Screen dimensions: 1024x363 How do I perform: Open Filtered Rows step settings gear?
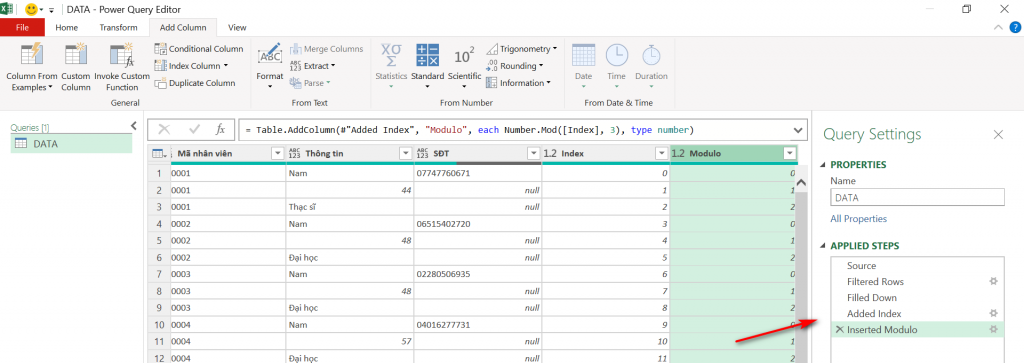[993, 281]
